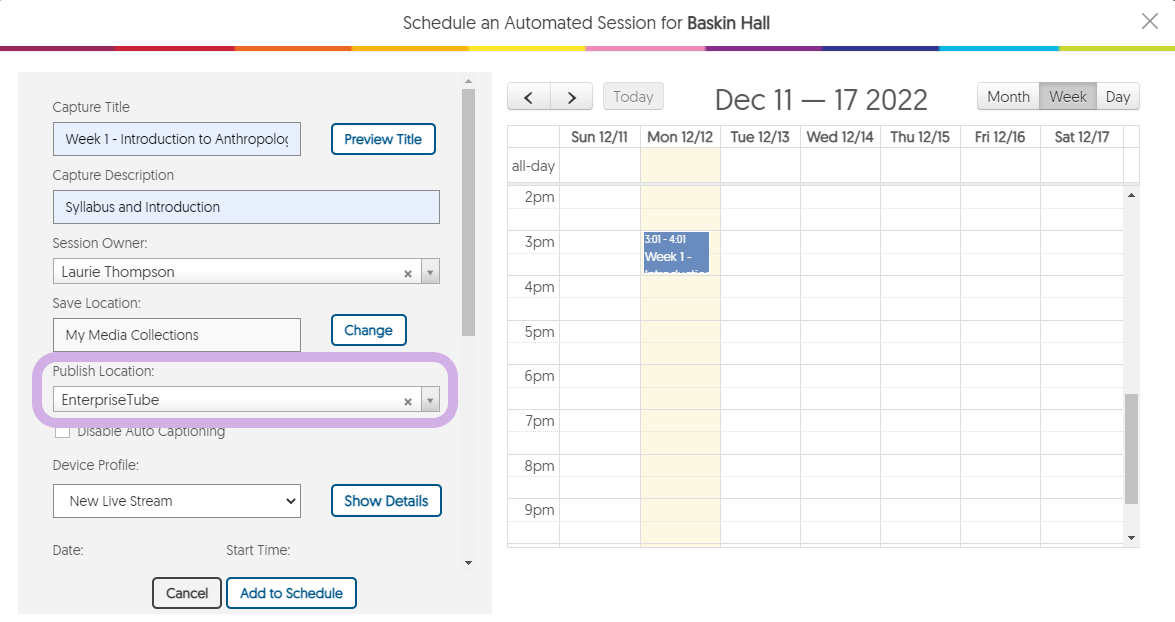Toggle Disable Auto Captioning checkbox
The image size is (1175, 622).
63,432
